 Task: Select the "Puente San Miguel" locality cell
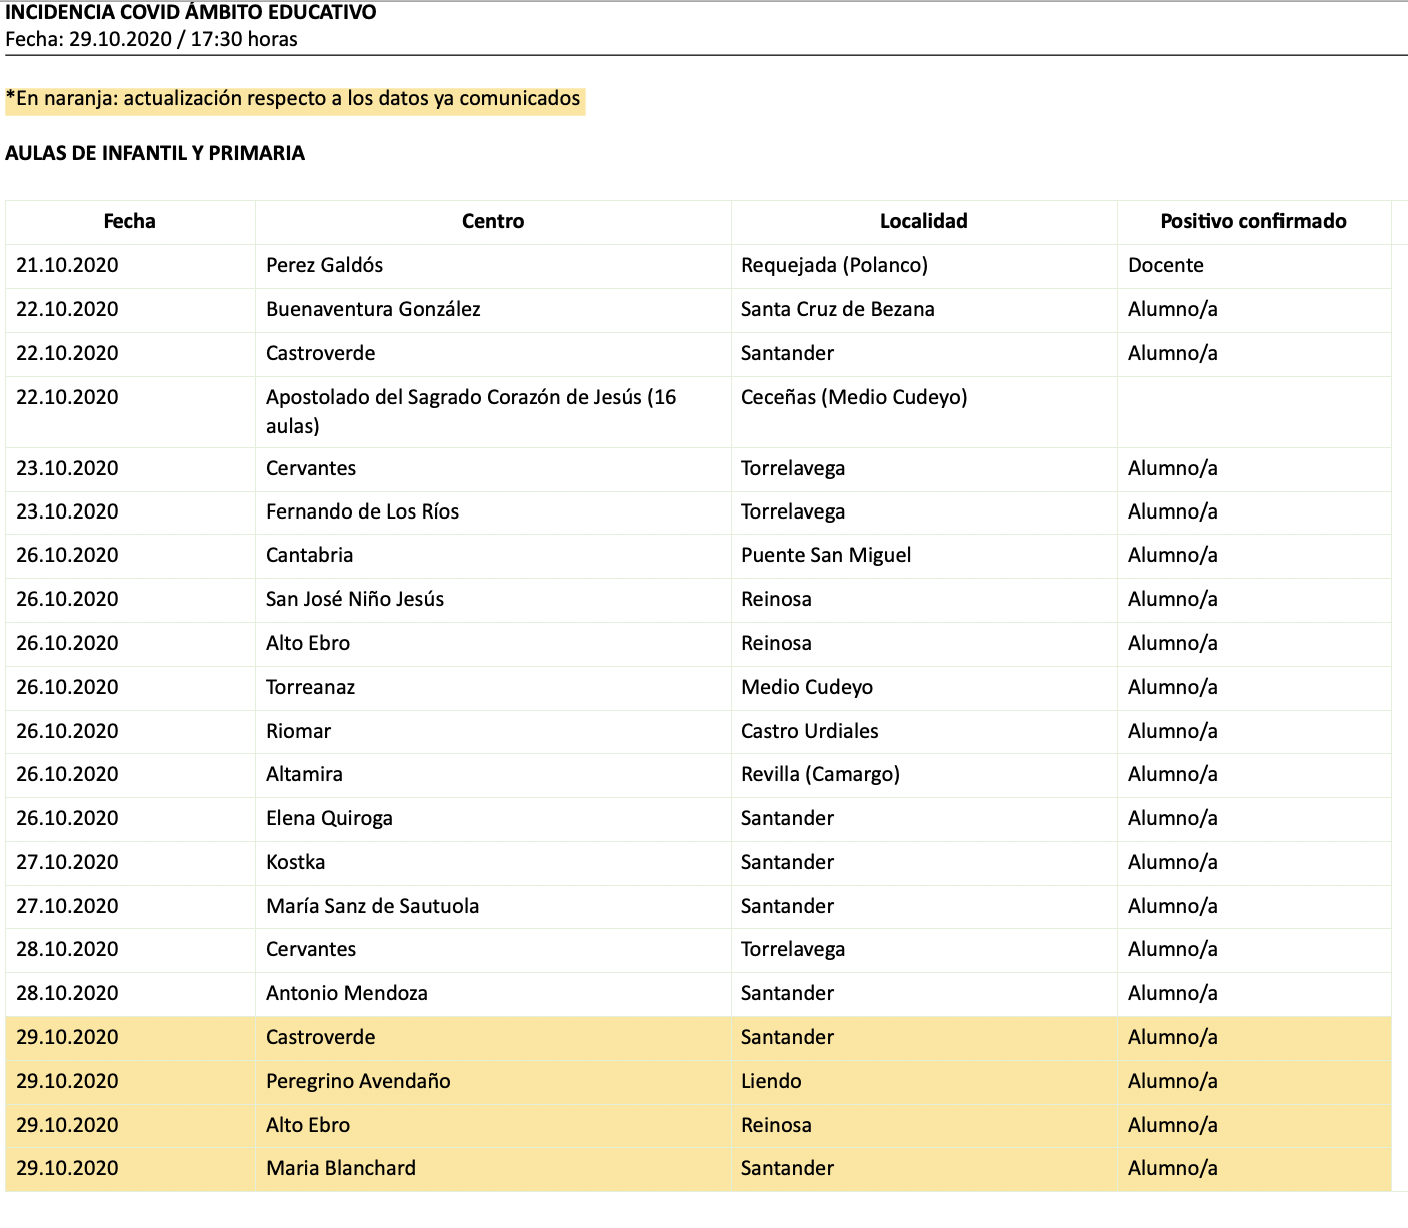825,555
